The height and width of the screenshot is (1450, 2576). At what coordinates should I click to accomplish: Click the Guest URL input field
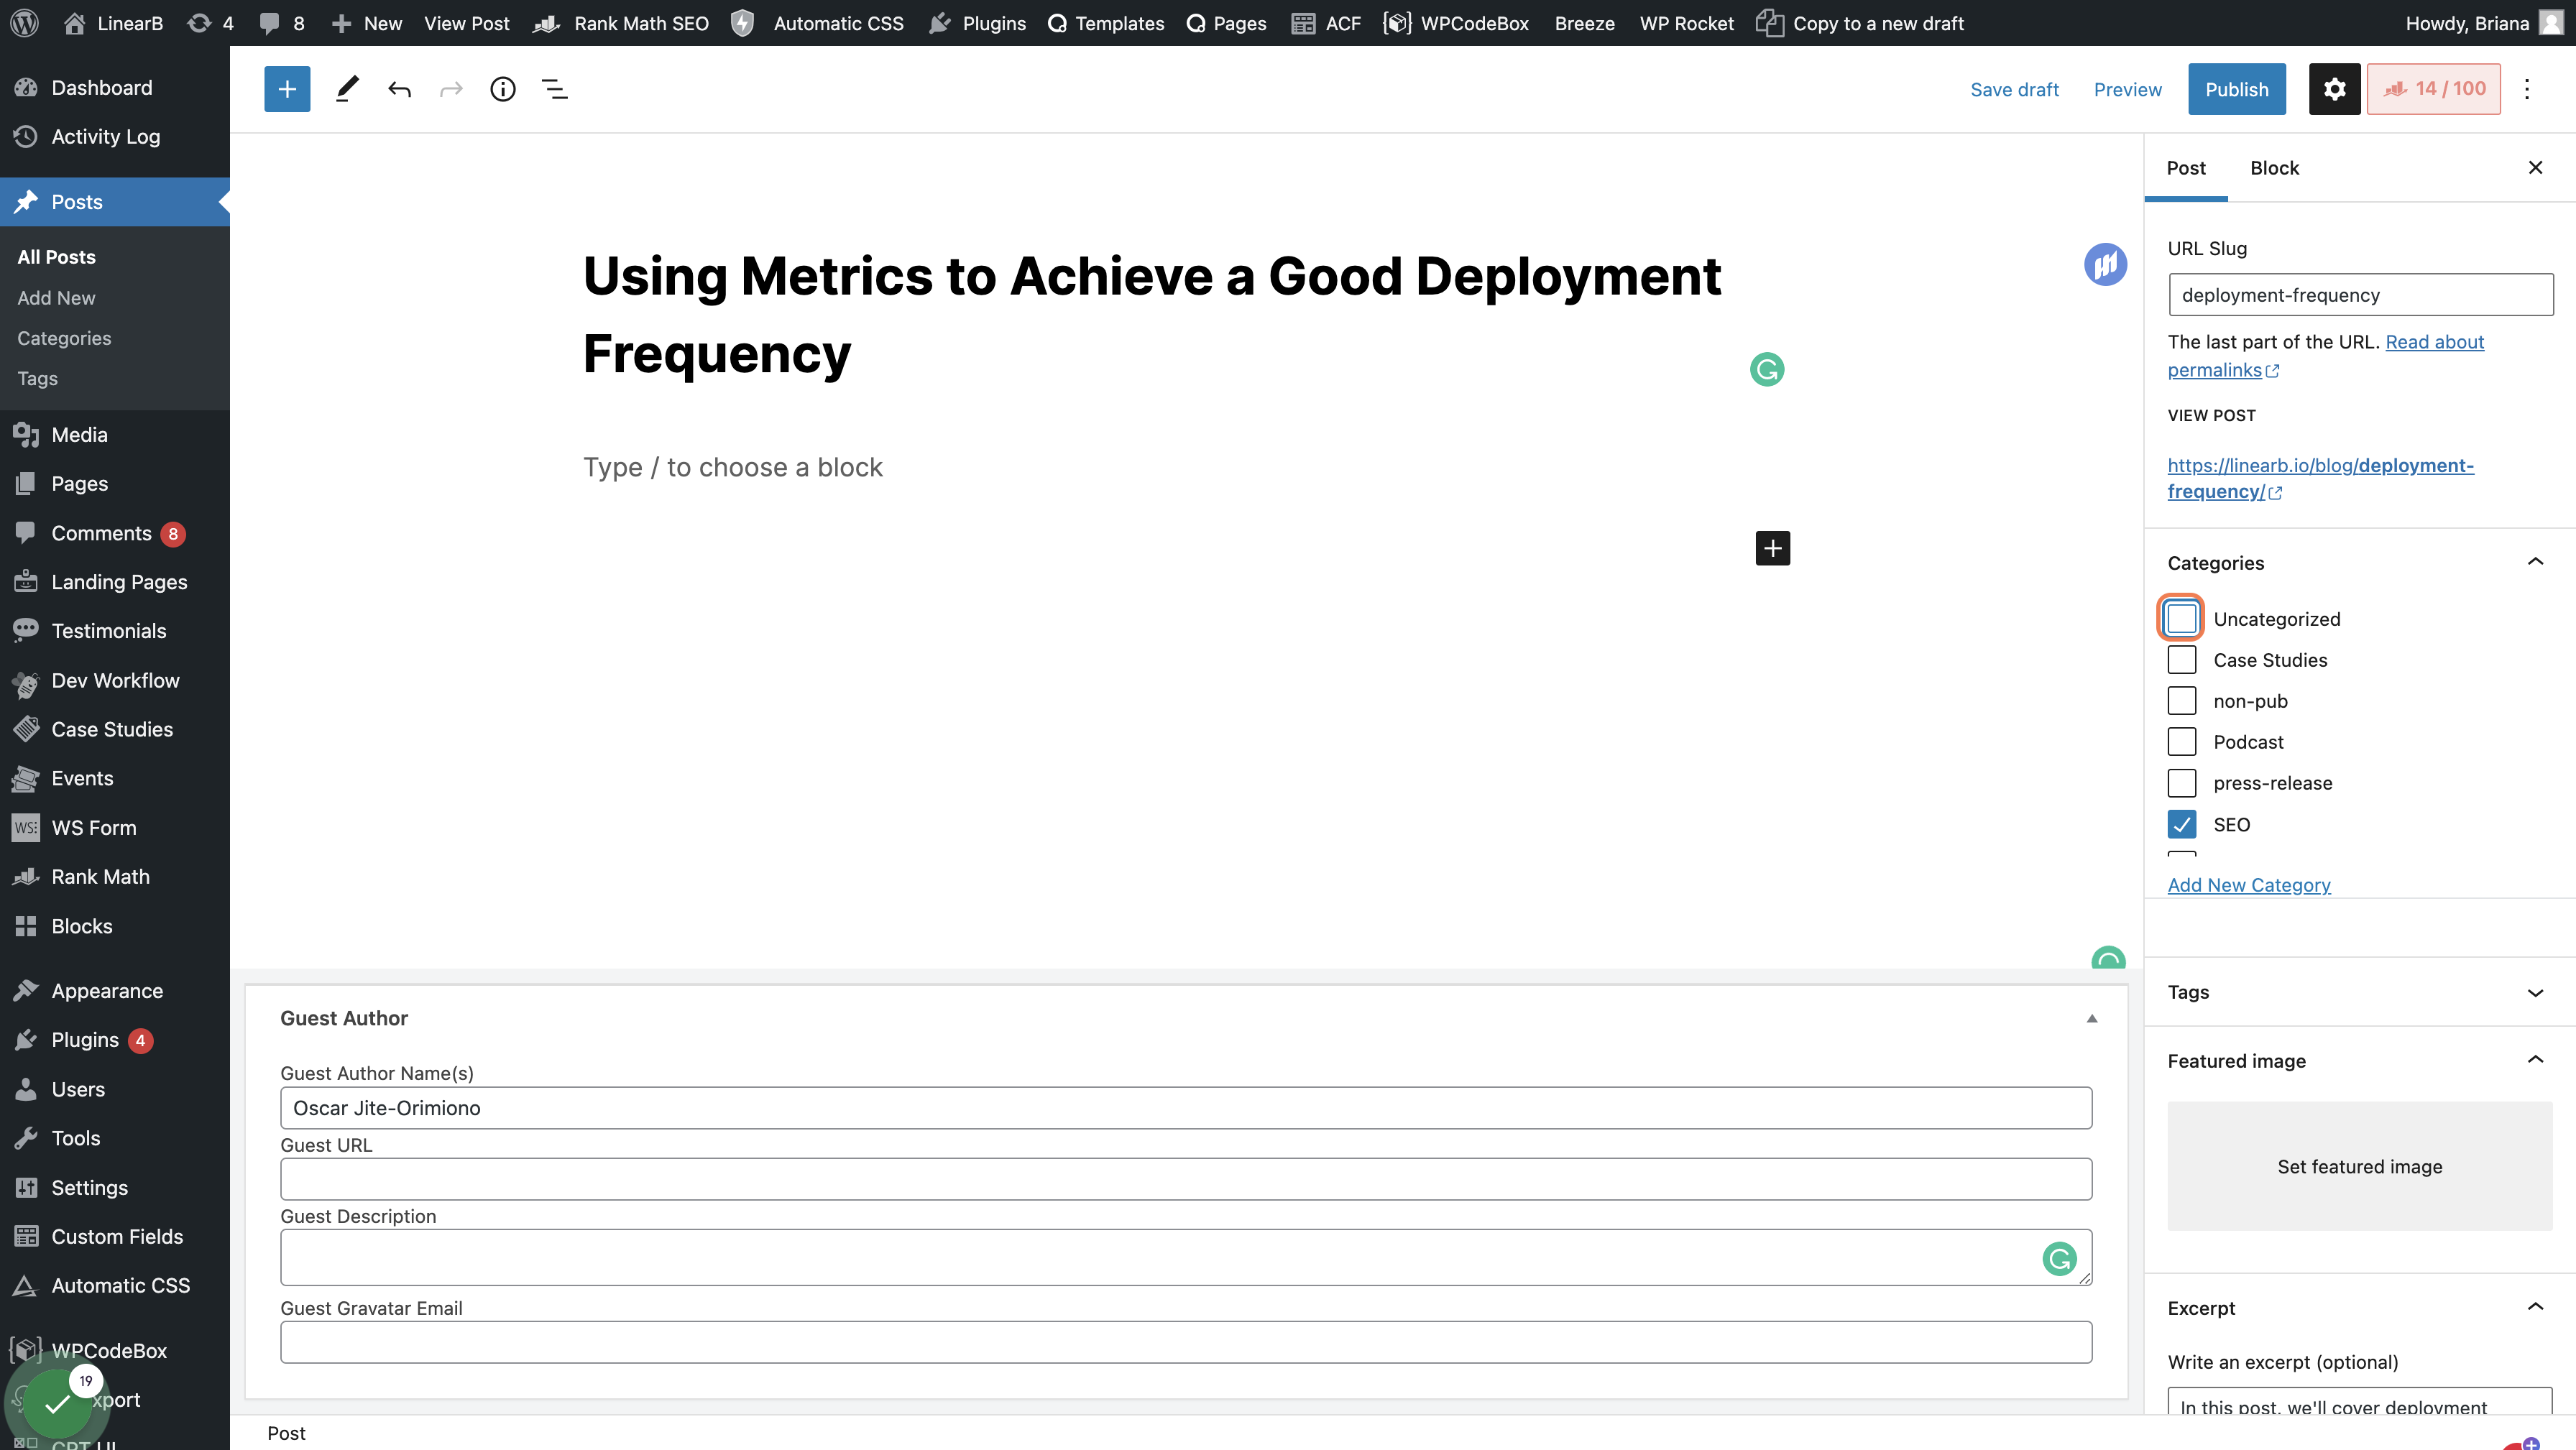point(1185,1179)
